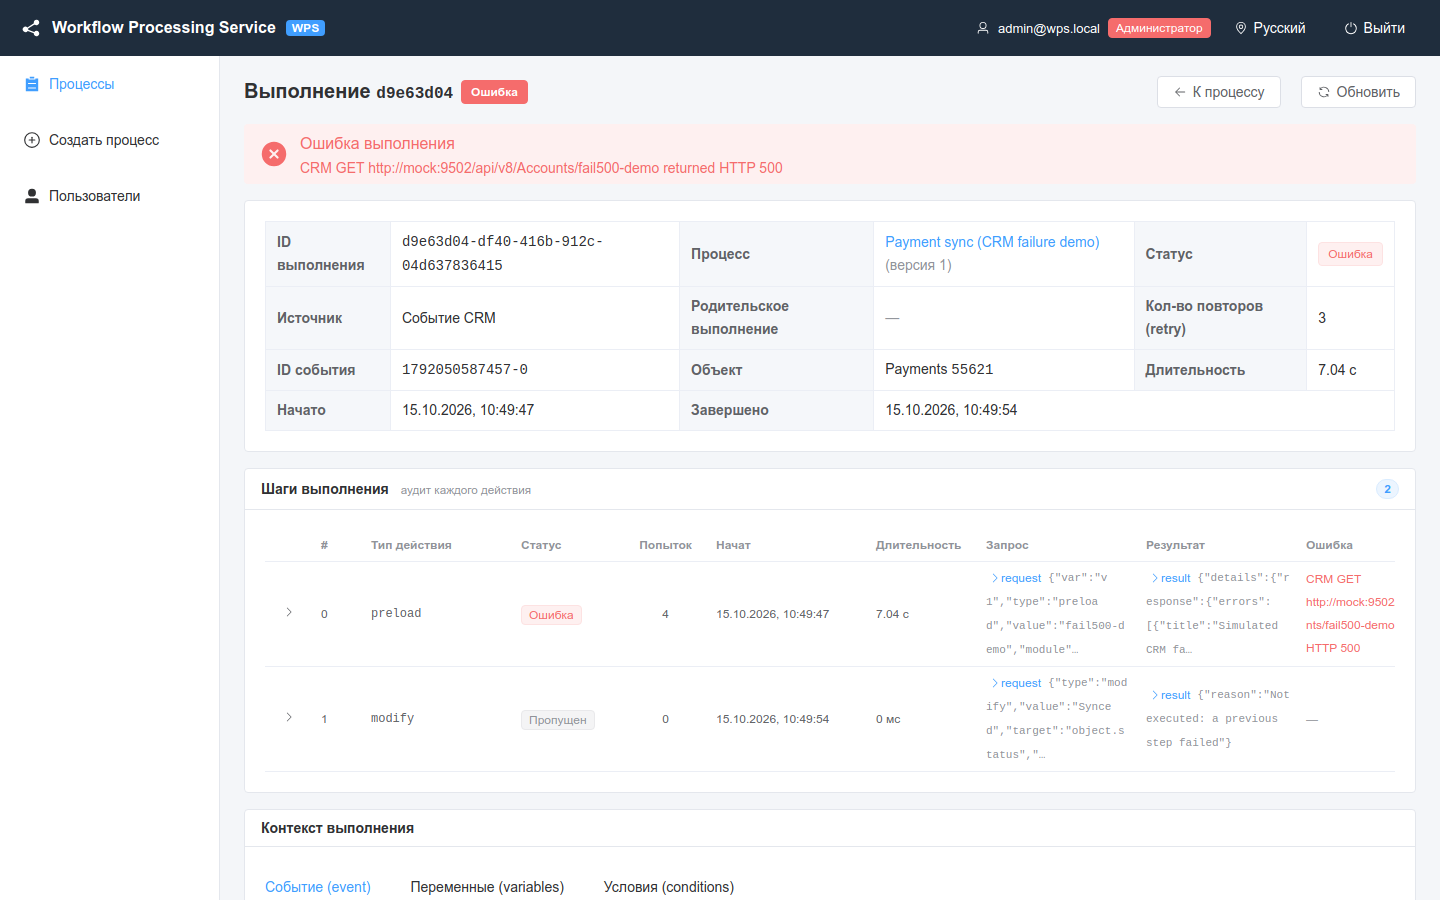This screenshot has height=900, width=1440.
Task: Expand the modify step row
Action: pos(289,717)
